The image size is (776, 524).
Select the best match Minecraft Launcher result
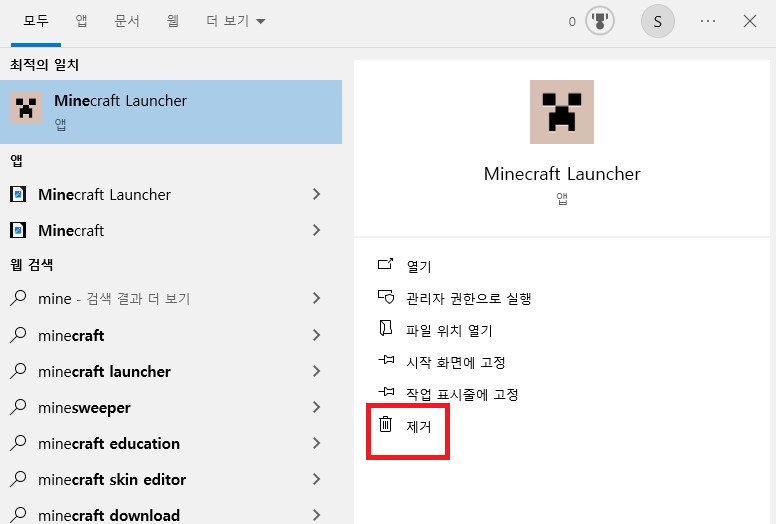point(171,112)
